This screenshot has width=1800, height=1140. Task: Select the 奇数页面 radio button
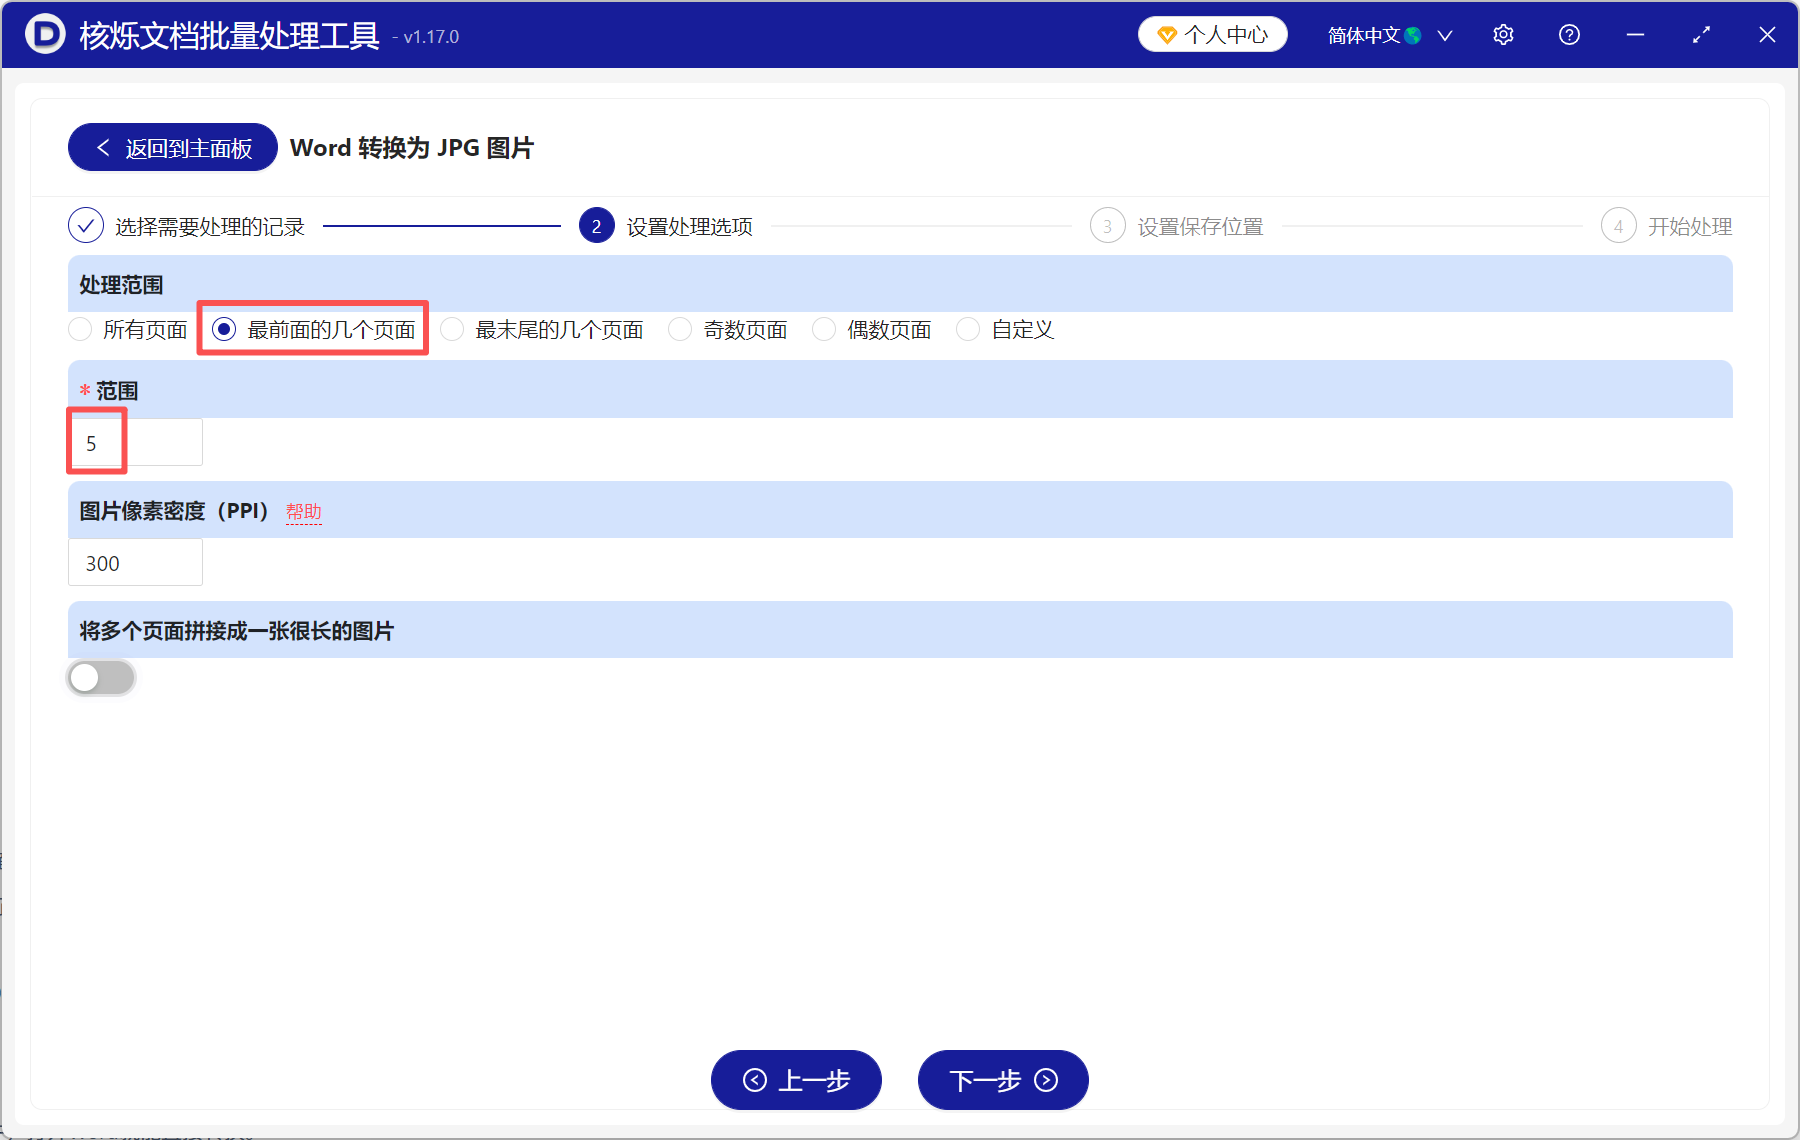[680, 329]
